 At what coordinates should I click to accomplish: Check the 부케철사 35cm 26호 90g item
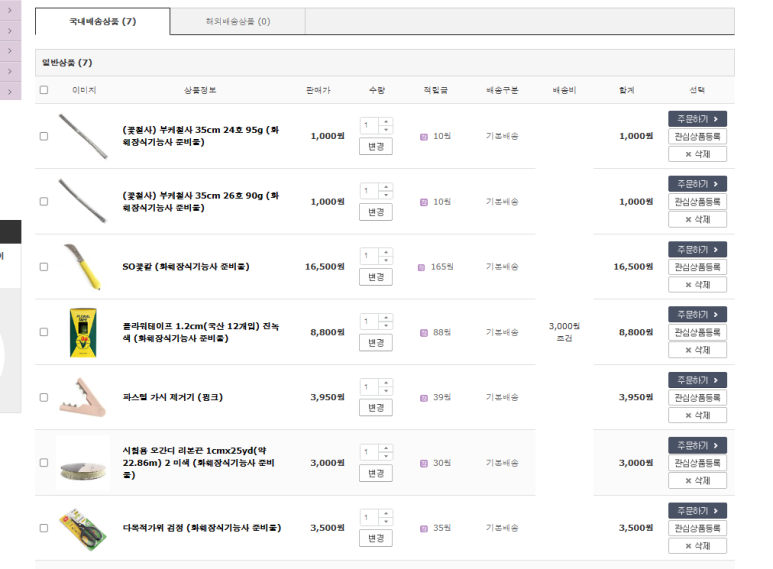tap(44, 201)
